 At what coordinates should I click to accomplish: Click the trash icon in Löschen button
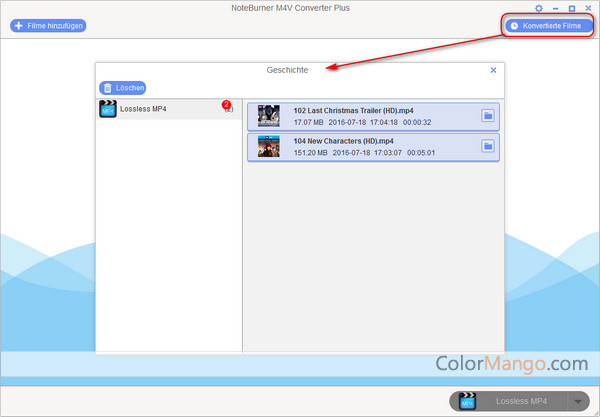108,88
